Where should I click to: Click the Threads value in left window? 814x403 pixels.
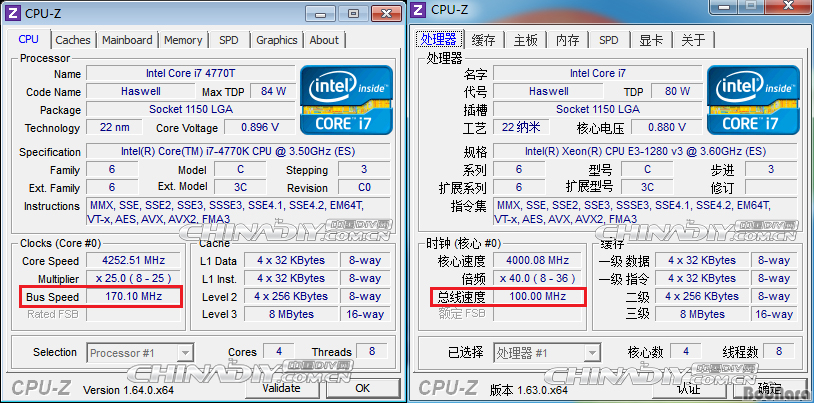tap(372, 352)
